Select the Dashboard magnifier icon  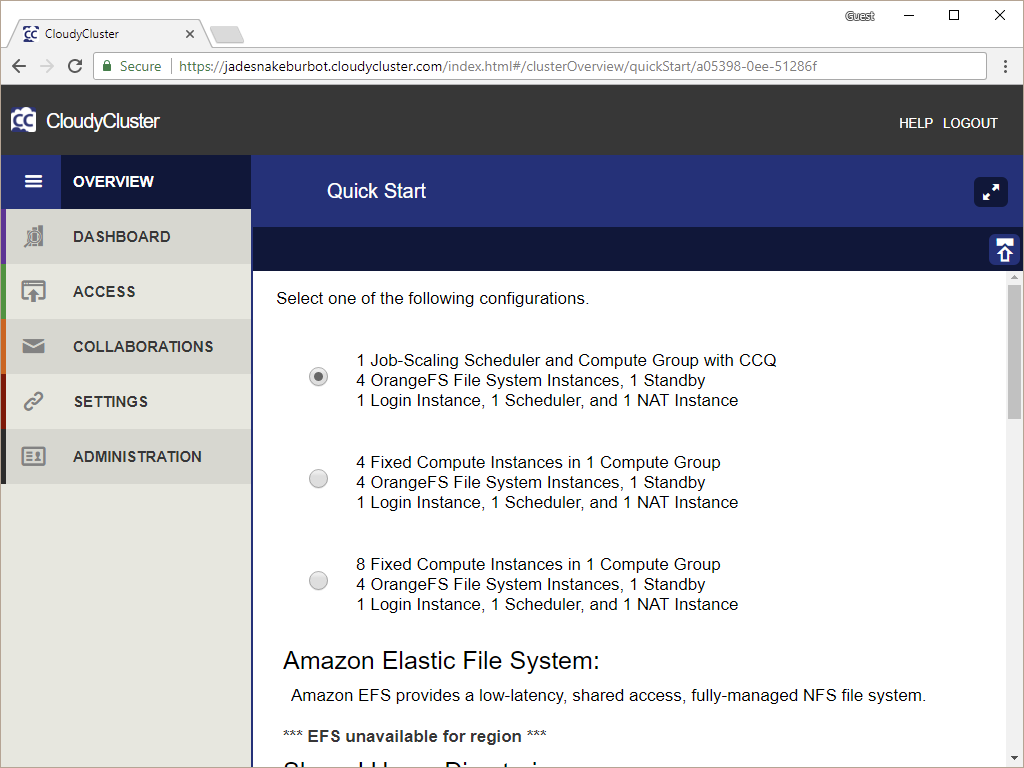click(x=31, y=236)
